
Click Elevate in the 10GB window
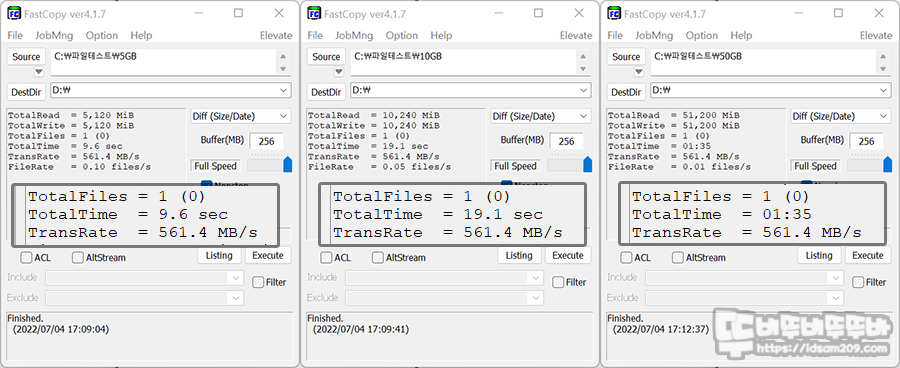[x=576, y=36]
